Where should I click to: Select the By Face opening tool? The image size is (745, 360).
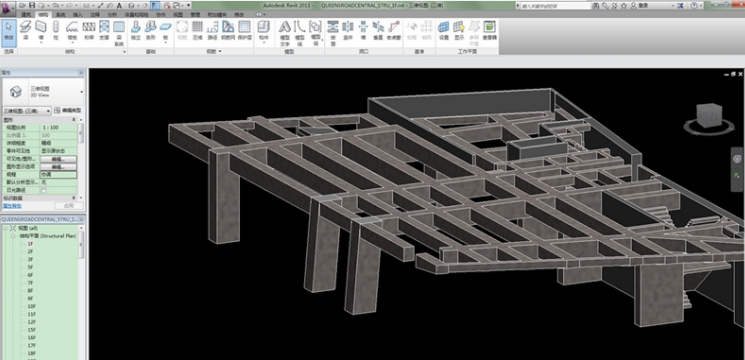333,32
